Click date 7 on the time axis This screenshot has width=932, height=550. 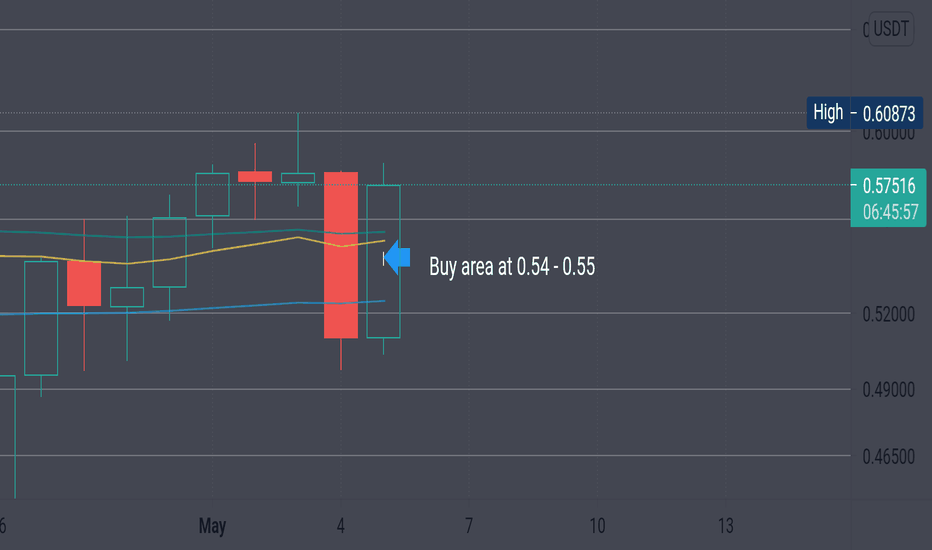click(469, 526)
